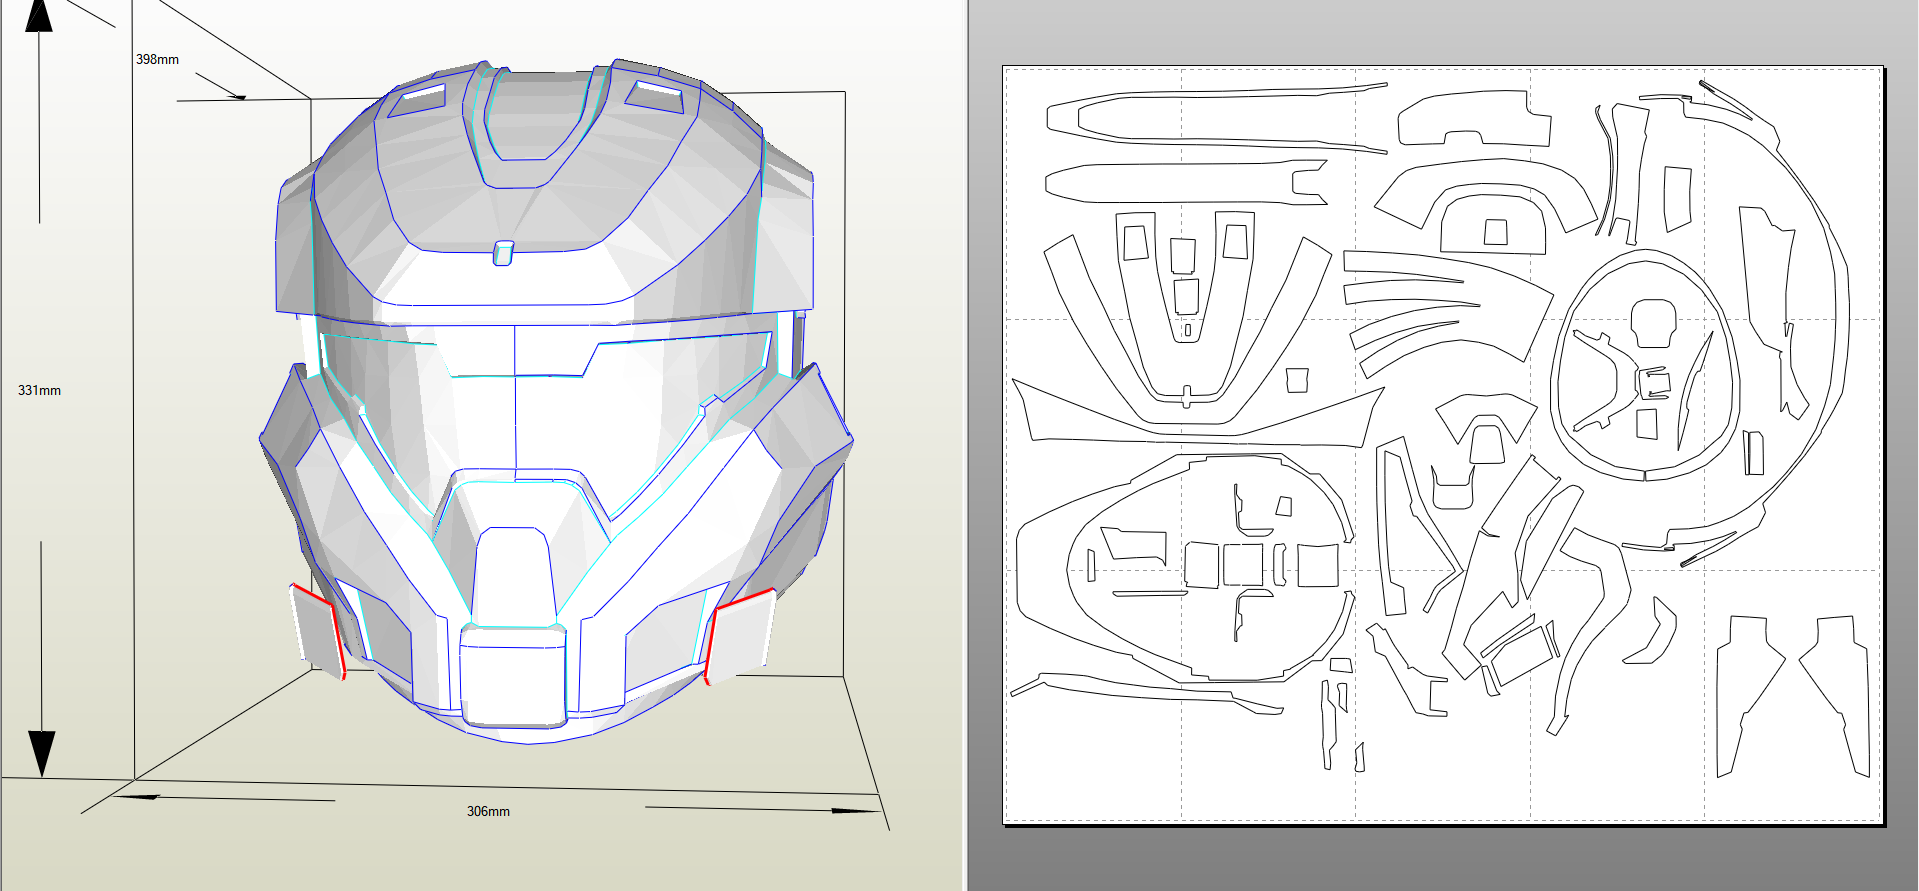Click the 398mm depth dimension label
1919x891 pixels.
(157, 59)
